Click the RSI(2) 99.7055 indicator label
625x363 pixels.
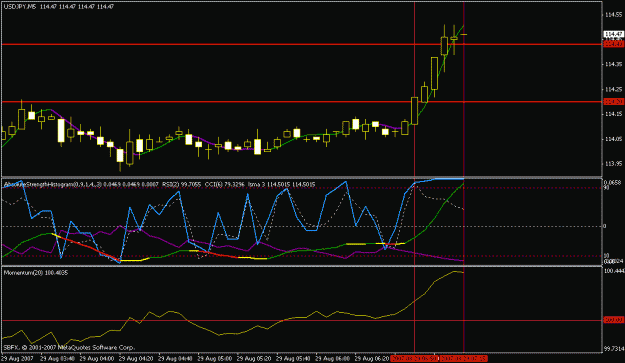(181, 184)
